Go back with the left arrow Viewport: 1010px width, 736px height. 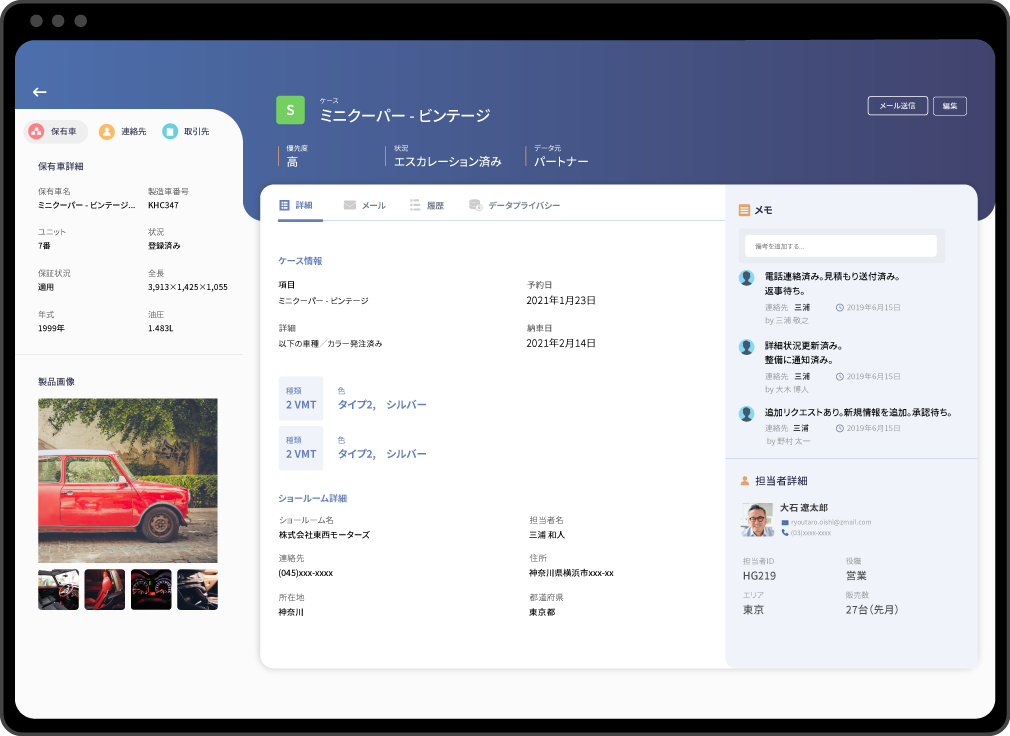tap(40, 92)
